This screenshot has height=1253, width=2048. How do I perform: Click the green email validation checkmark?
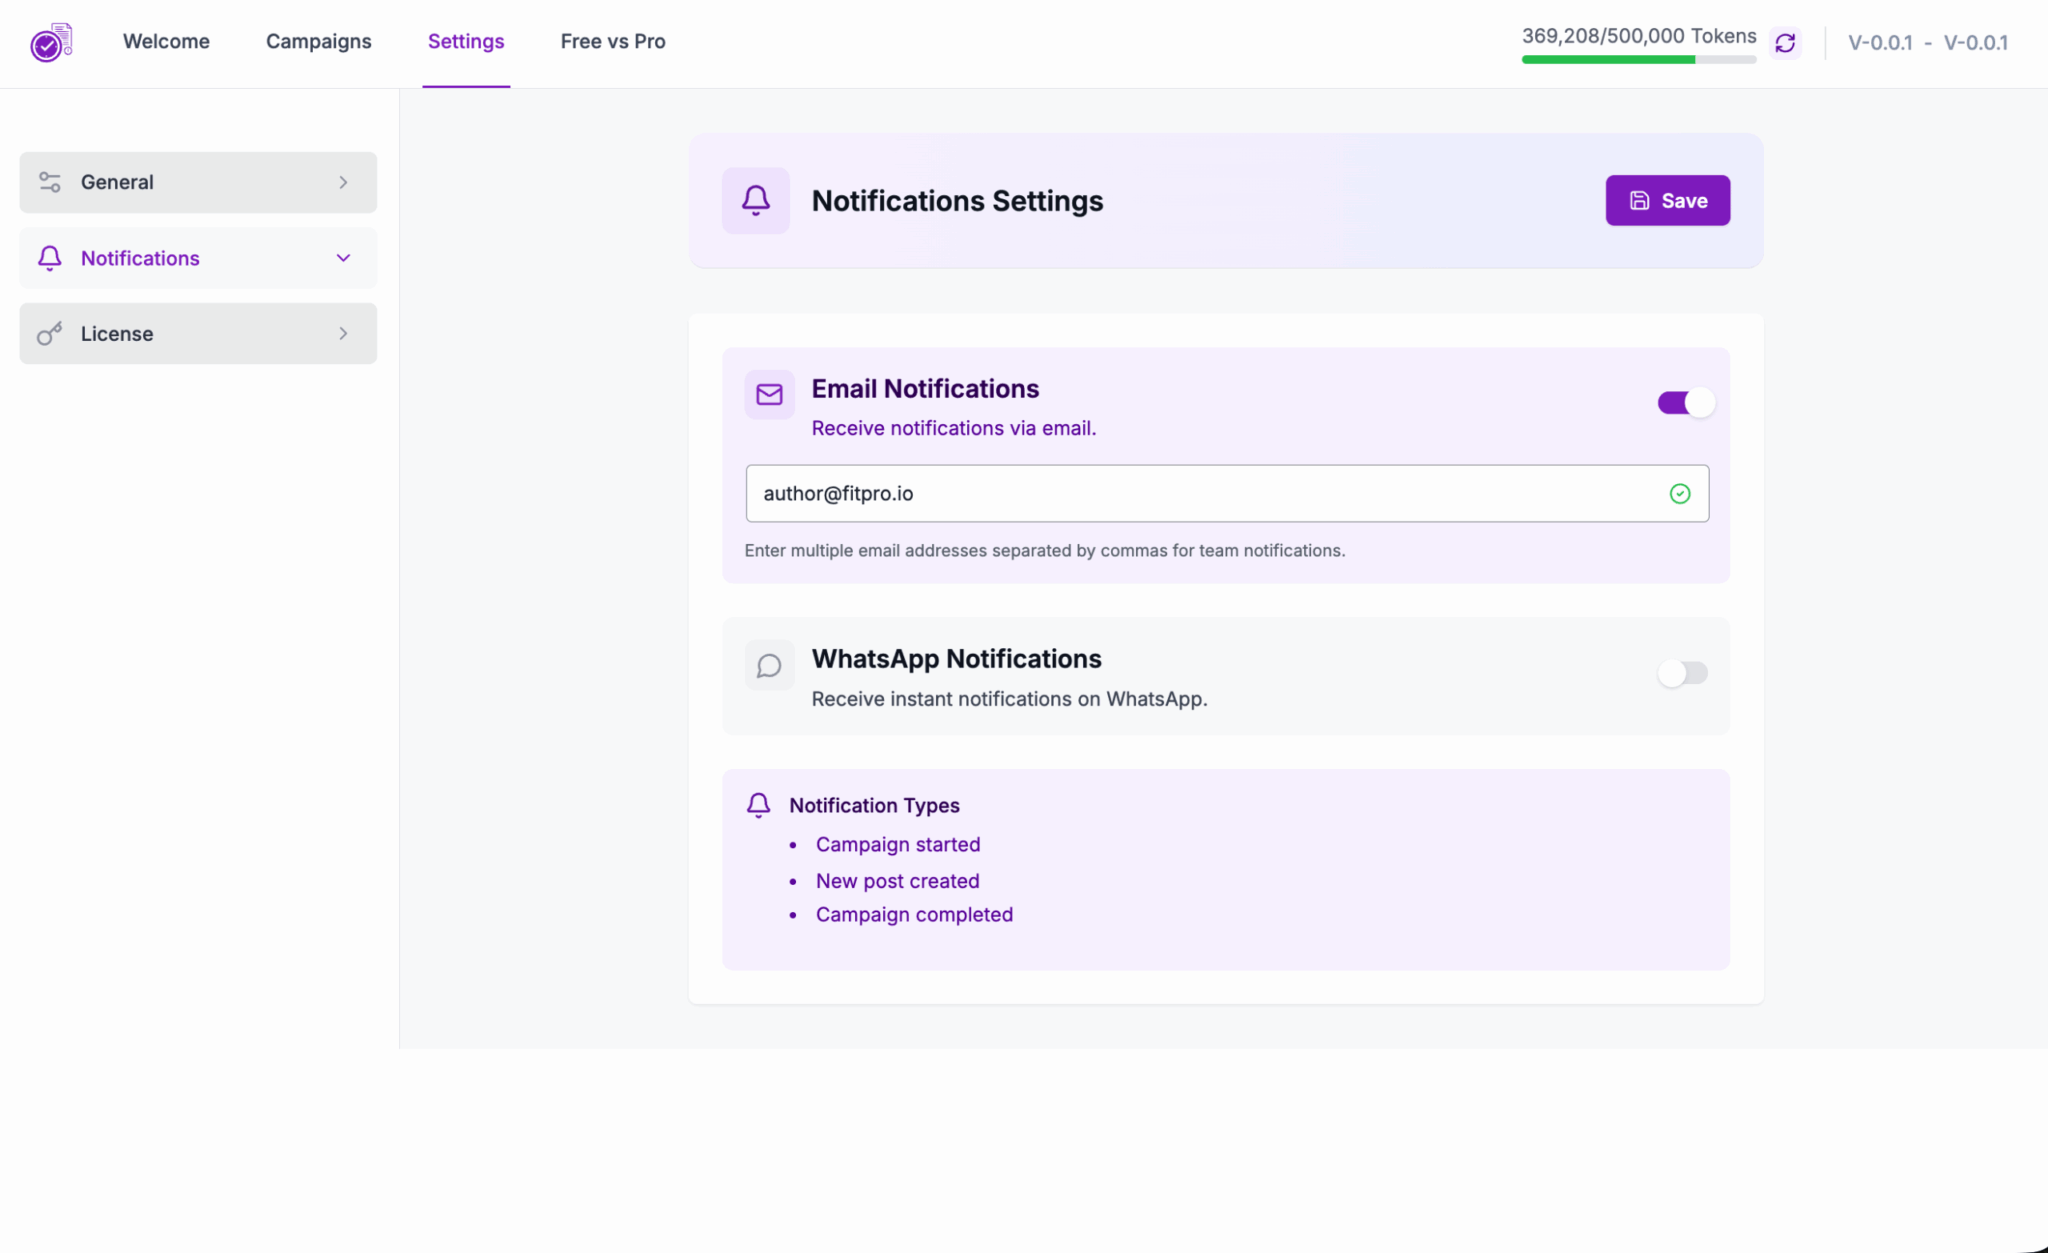coord(1680,493)
